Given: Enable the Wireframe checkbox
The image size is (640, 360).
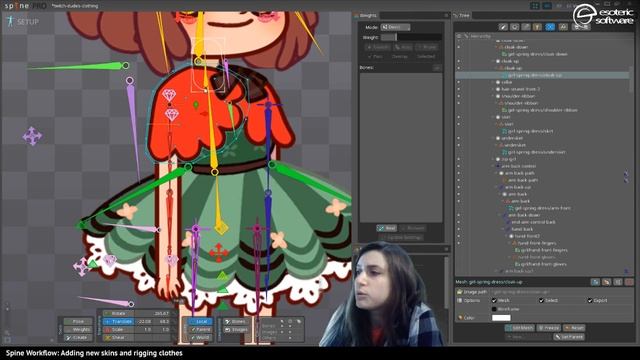Looking at the screenshot, I should (494, 309).
